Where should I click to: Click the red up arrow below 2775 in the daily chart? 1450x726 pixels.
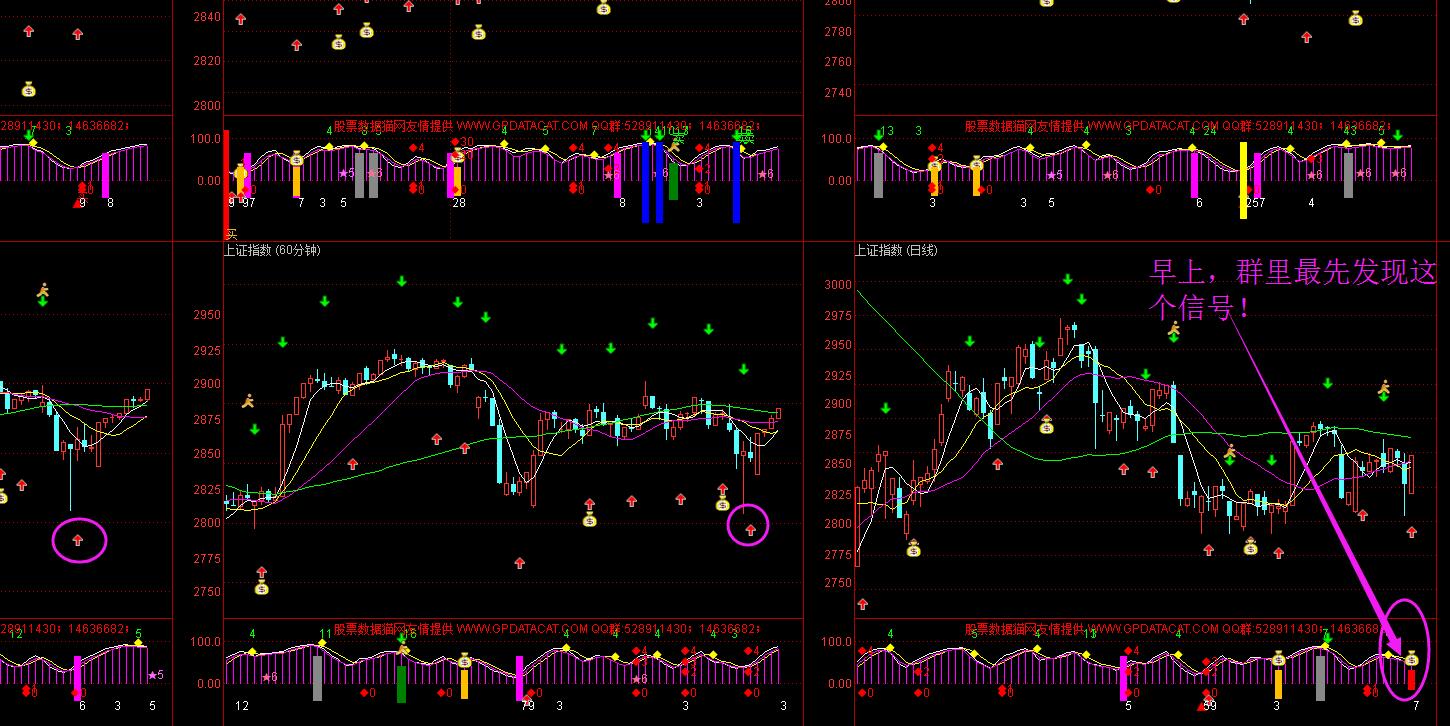click(x=863, y=604)
